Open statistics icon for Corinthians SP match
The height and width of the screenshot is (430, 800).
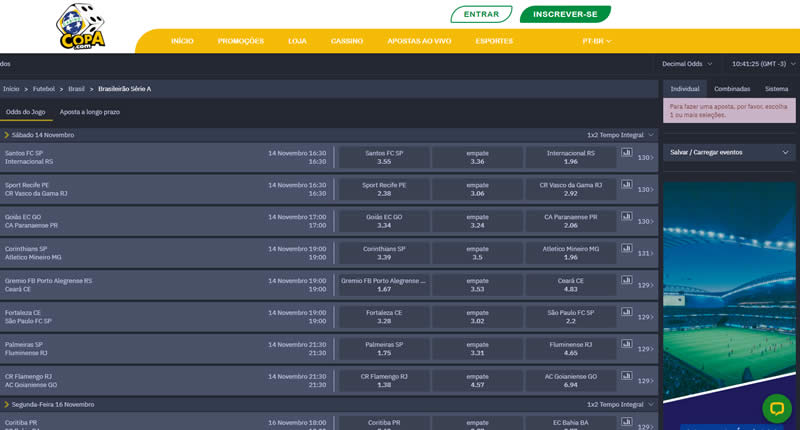627,248
